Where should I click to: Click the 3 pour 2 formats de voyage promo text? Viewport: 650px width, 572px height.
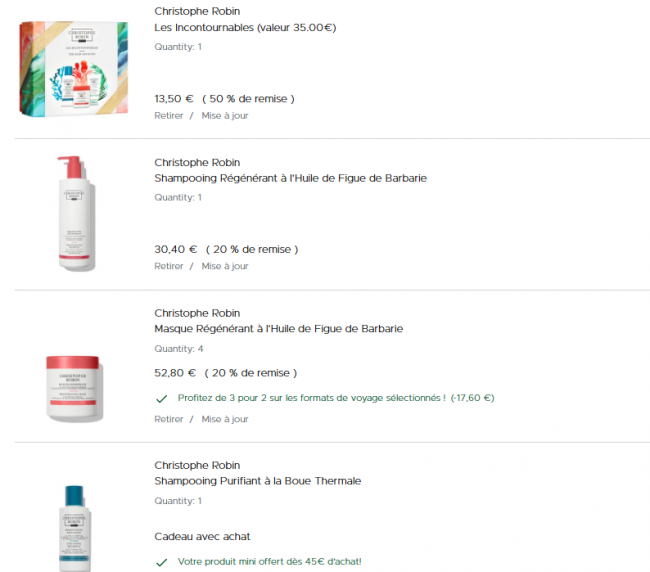coord(336,398)
